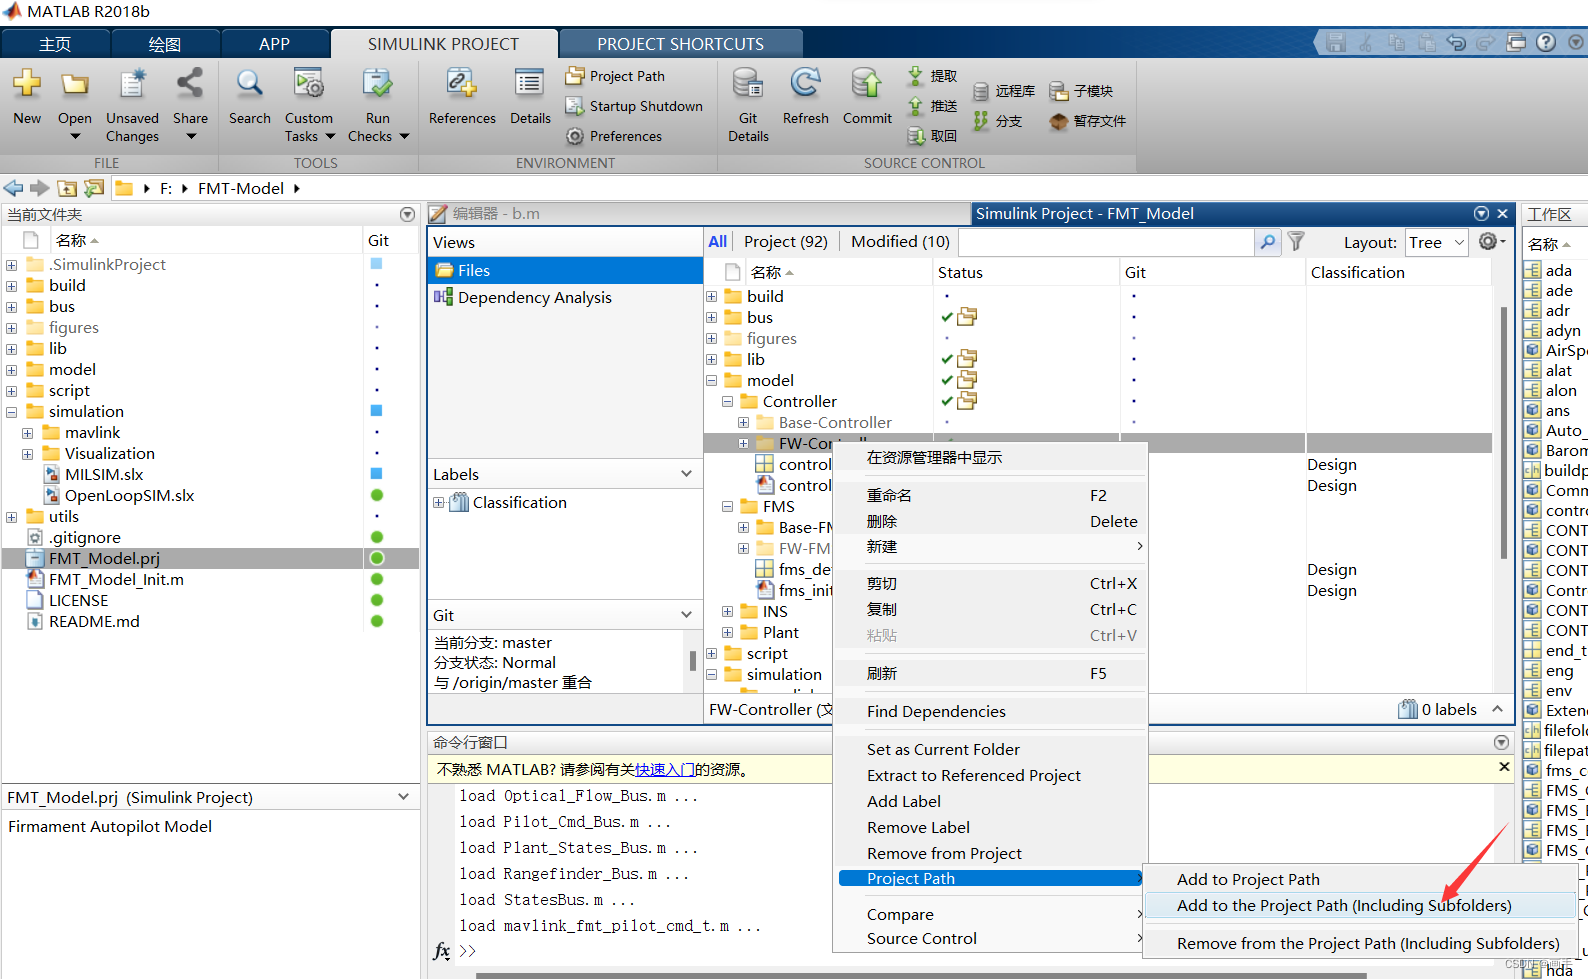The height and width of the screenshot is (979, 1588).
Task: Click the filter funnel icon in project view
Action: 1296,241
